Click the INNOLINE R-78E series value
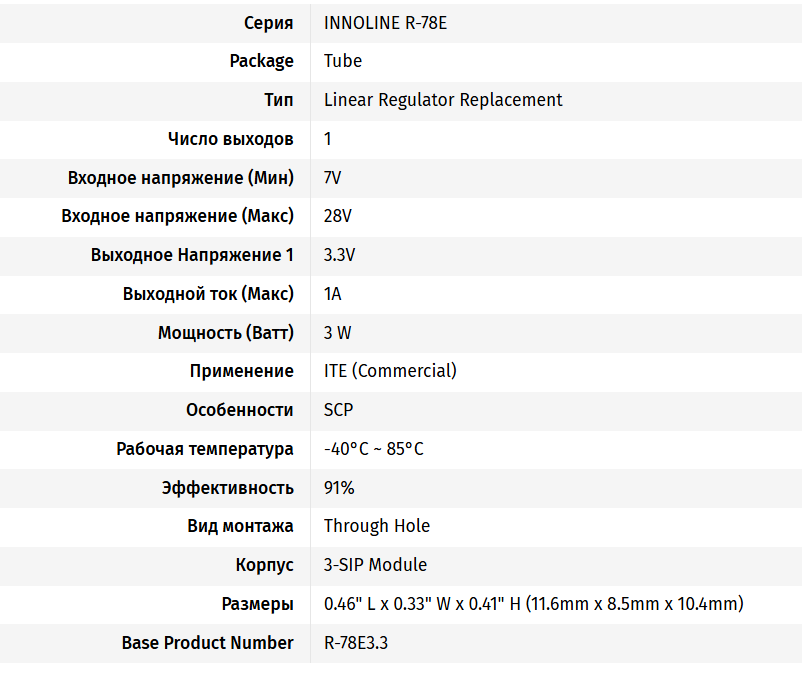 385,22
